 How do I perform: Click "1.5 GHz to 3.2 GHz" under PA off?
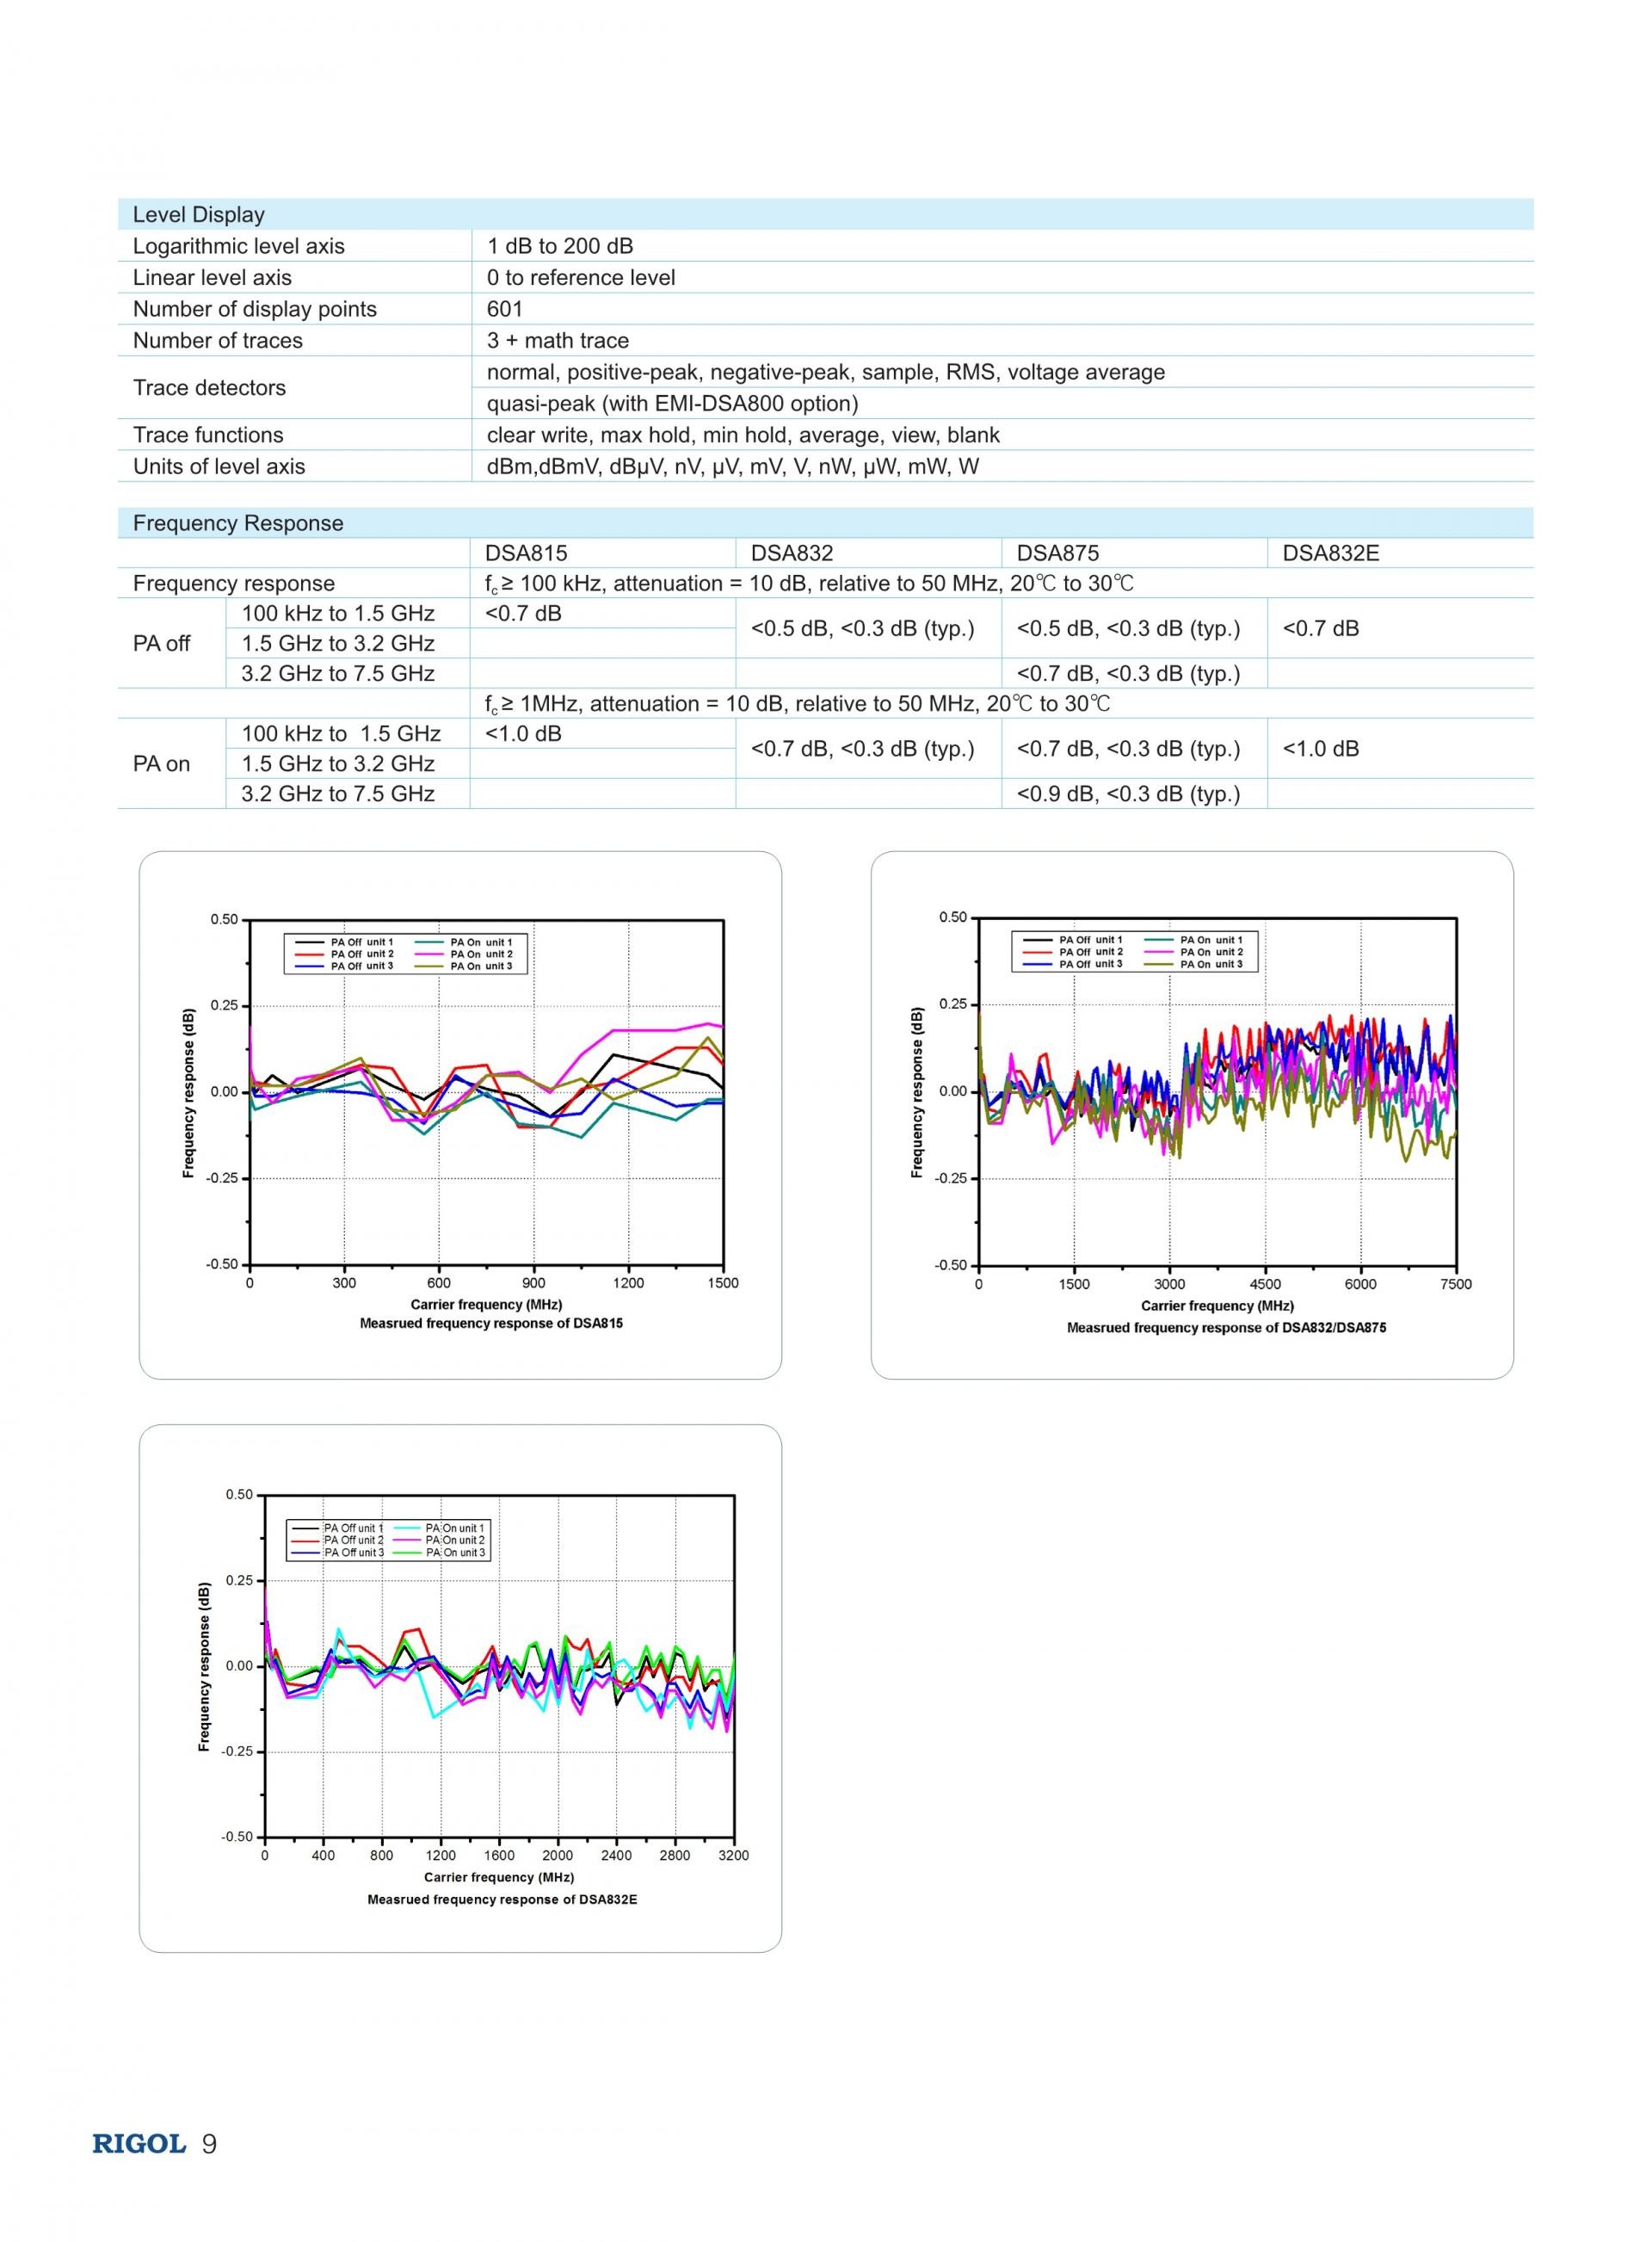coord(338,644)
